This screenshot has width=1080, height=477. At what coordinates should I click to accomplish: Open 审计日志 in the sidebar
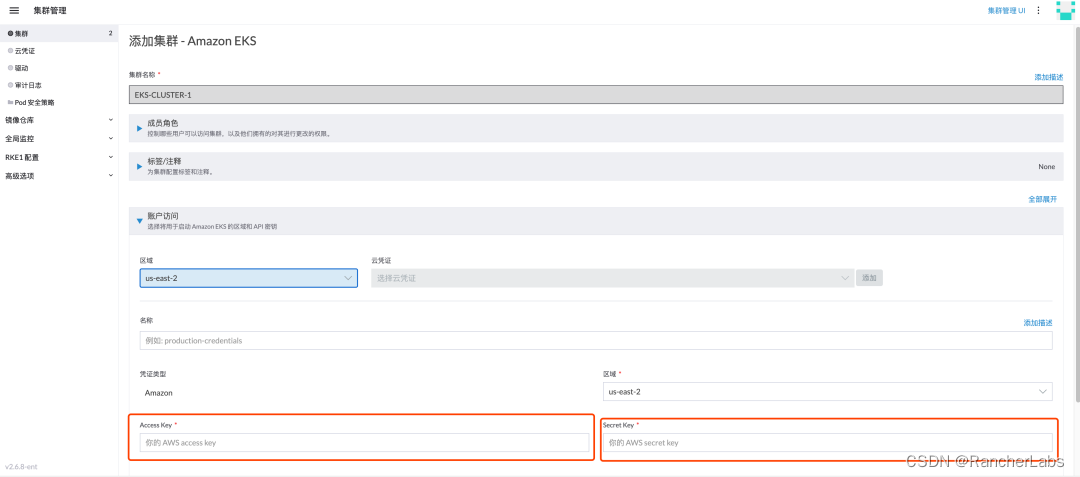point(28,85)
